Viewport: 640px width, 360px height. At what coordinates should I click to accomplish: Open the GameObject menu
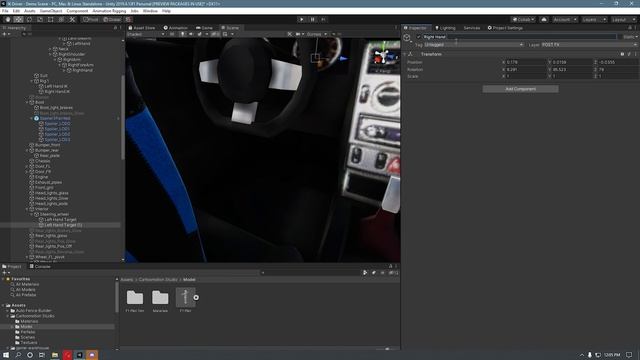tap(51, 11)
